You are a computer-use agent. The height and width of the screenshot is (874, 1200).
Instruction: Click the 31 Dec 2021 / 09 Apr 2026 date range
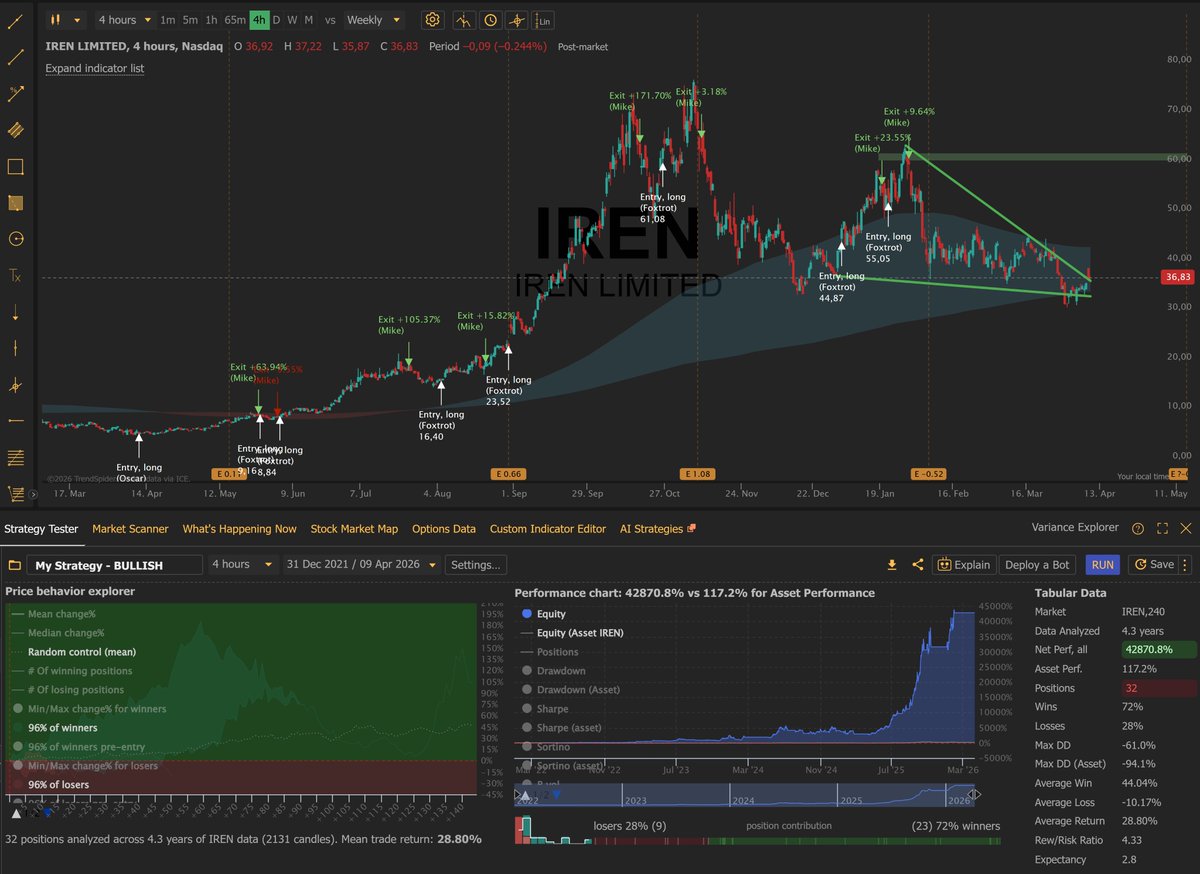(361, 565)
